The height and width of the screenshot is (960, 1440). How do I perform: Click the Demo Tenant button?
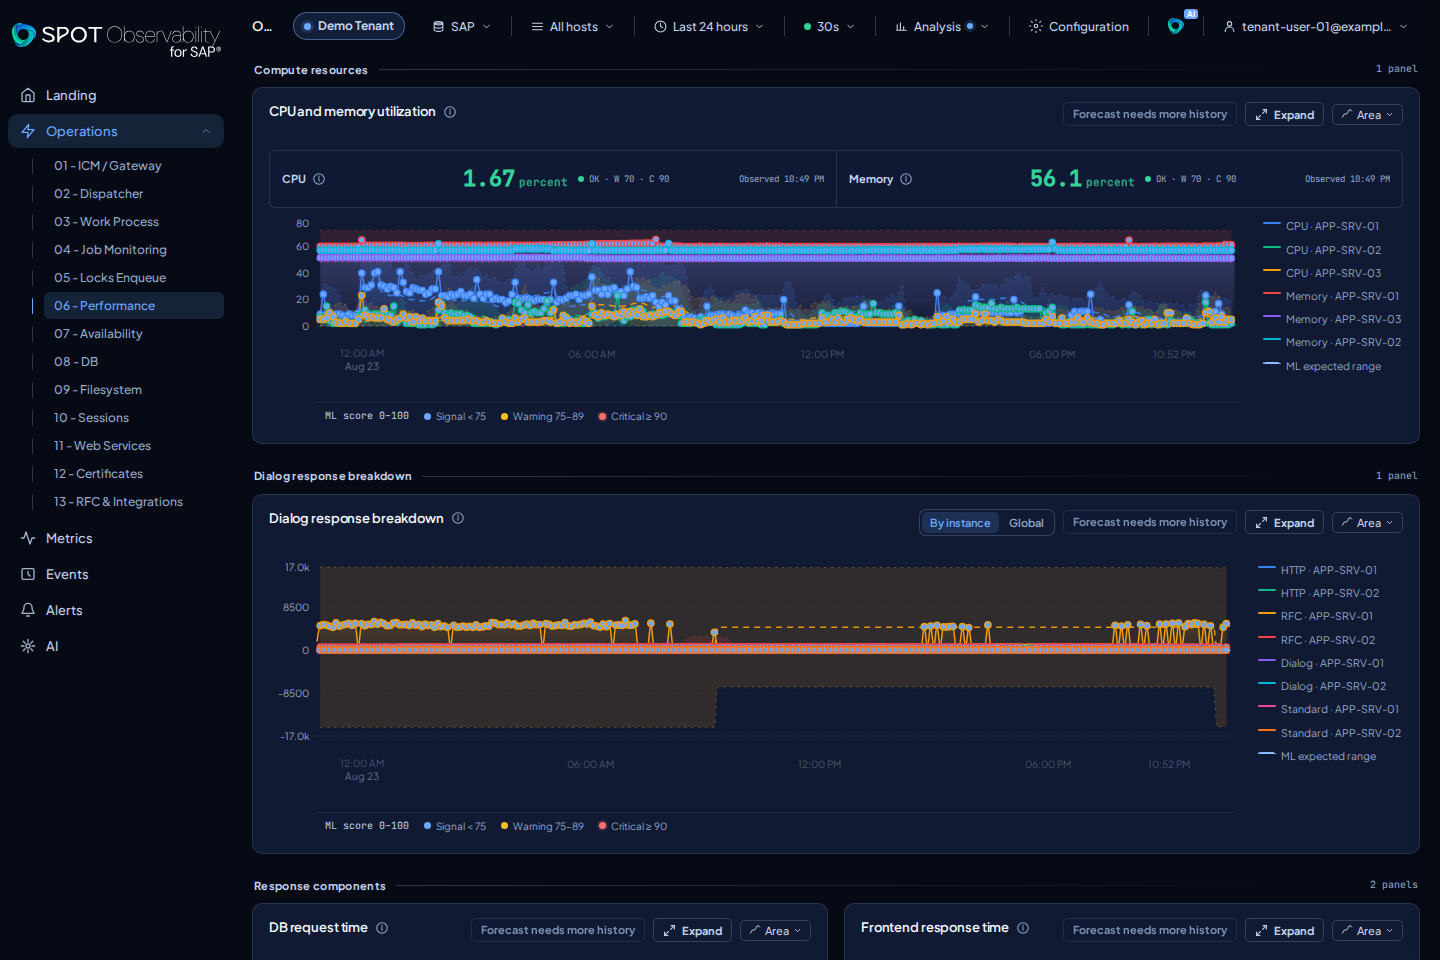349,26
